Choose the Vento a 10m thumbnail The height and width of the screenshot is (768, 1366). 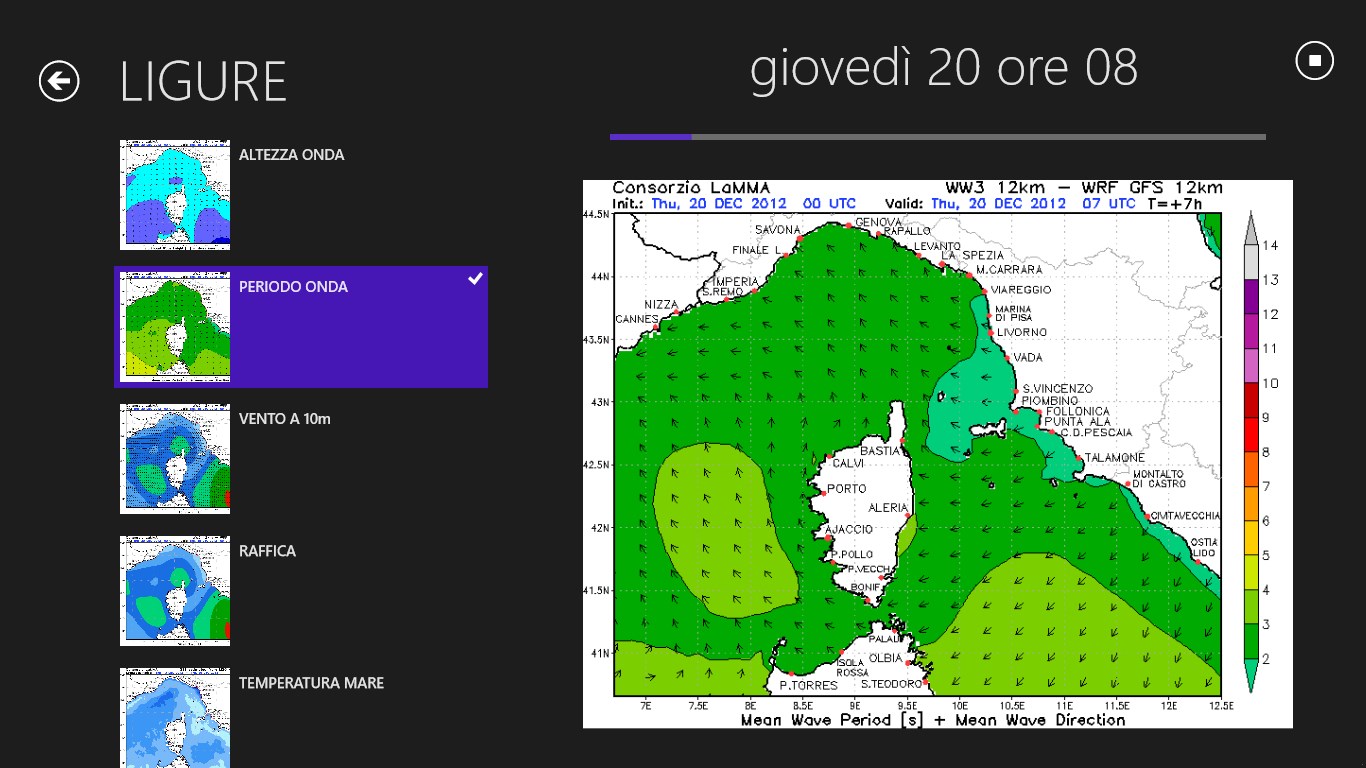tap(175, 459)
